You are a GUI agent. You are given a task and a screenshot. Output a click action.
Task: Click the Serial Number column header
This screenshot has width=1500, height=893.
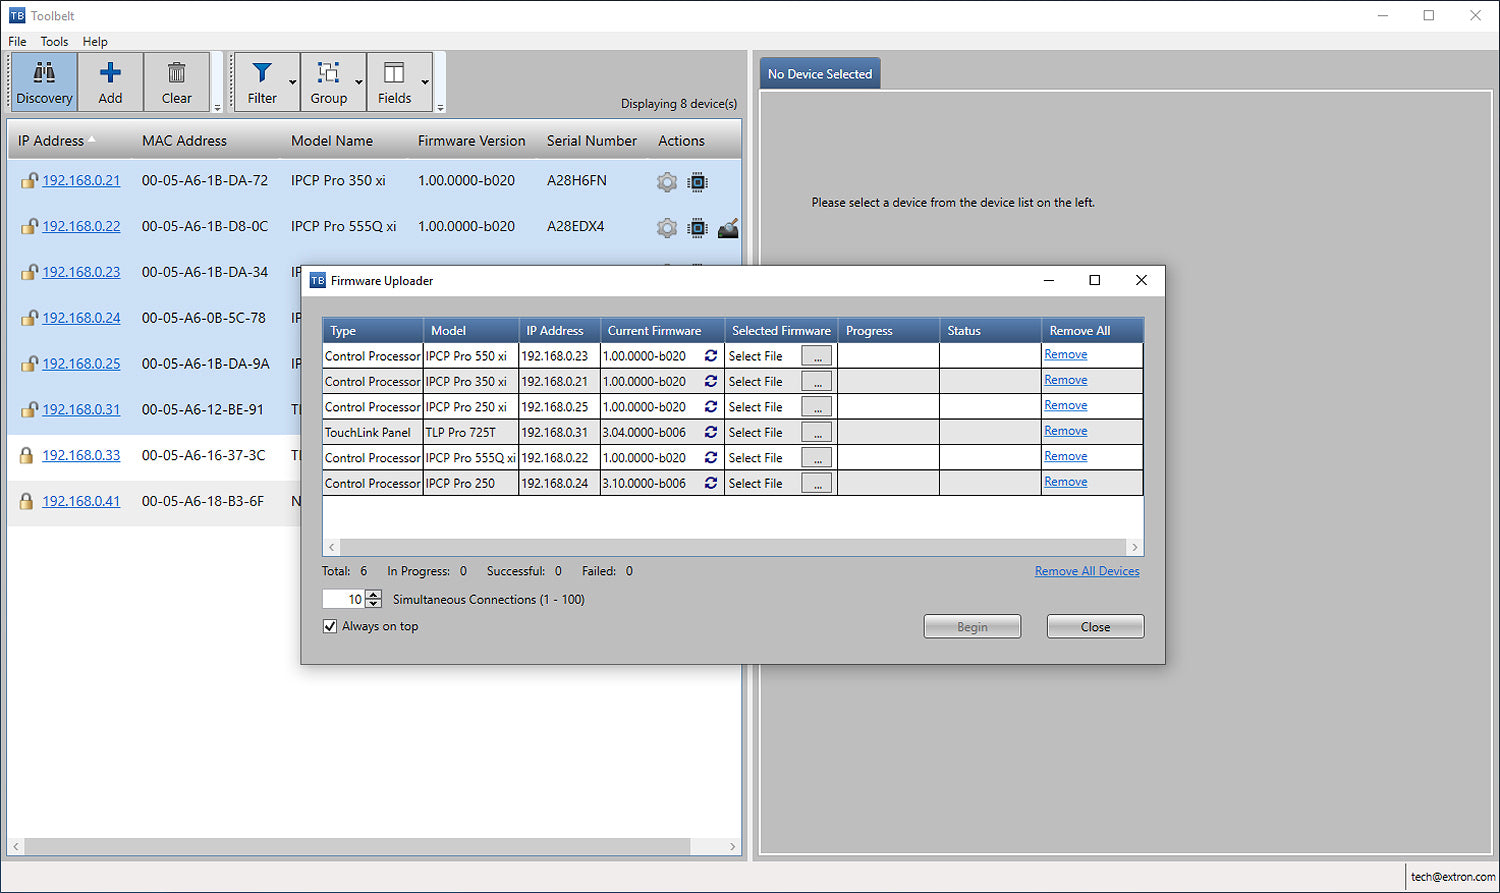pos(591,141)
